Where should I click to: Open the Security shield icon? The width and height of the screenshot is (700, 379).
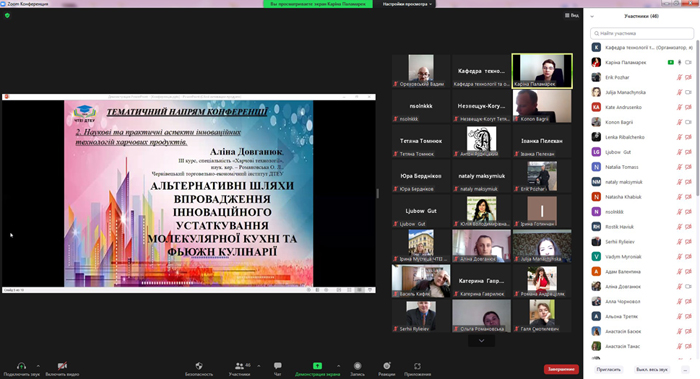[x=199, y=366]
